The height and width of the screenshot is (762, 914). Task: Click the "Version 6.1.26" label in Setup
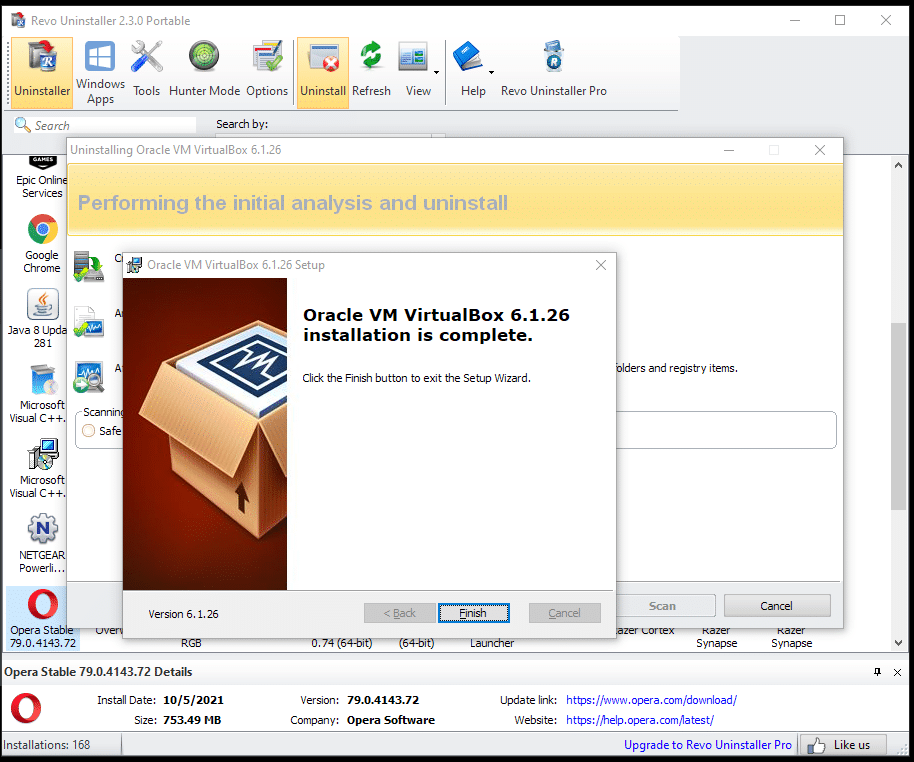(184, 614)
